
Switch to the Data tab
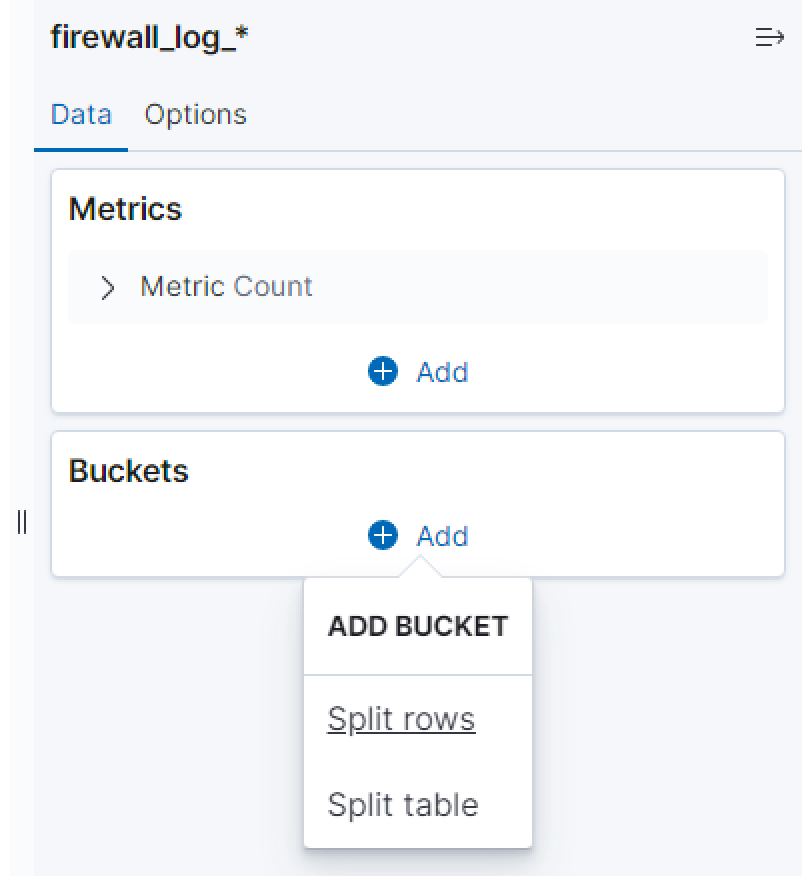pos(81,115)
